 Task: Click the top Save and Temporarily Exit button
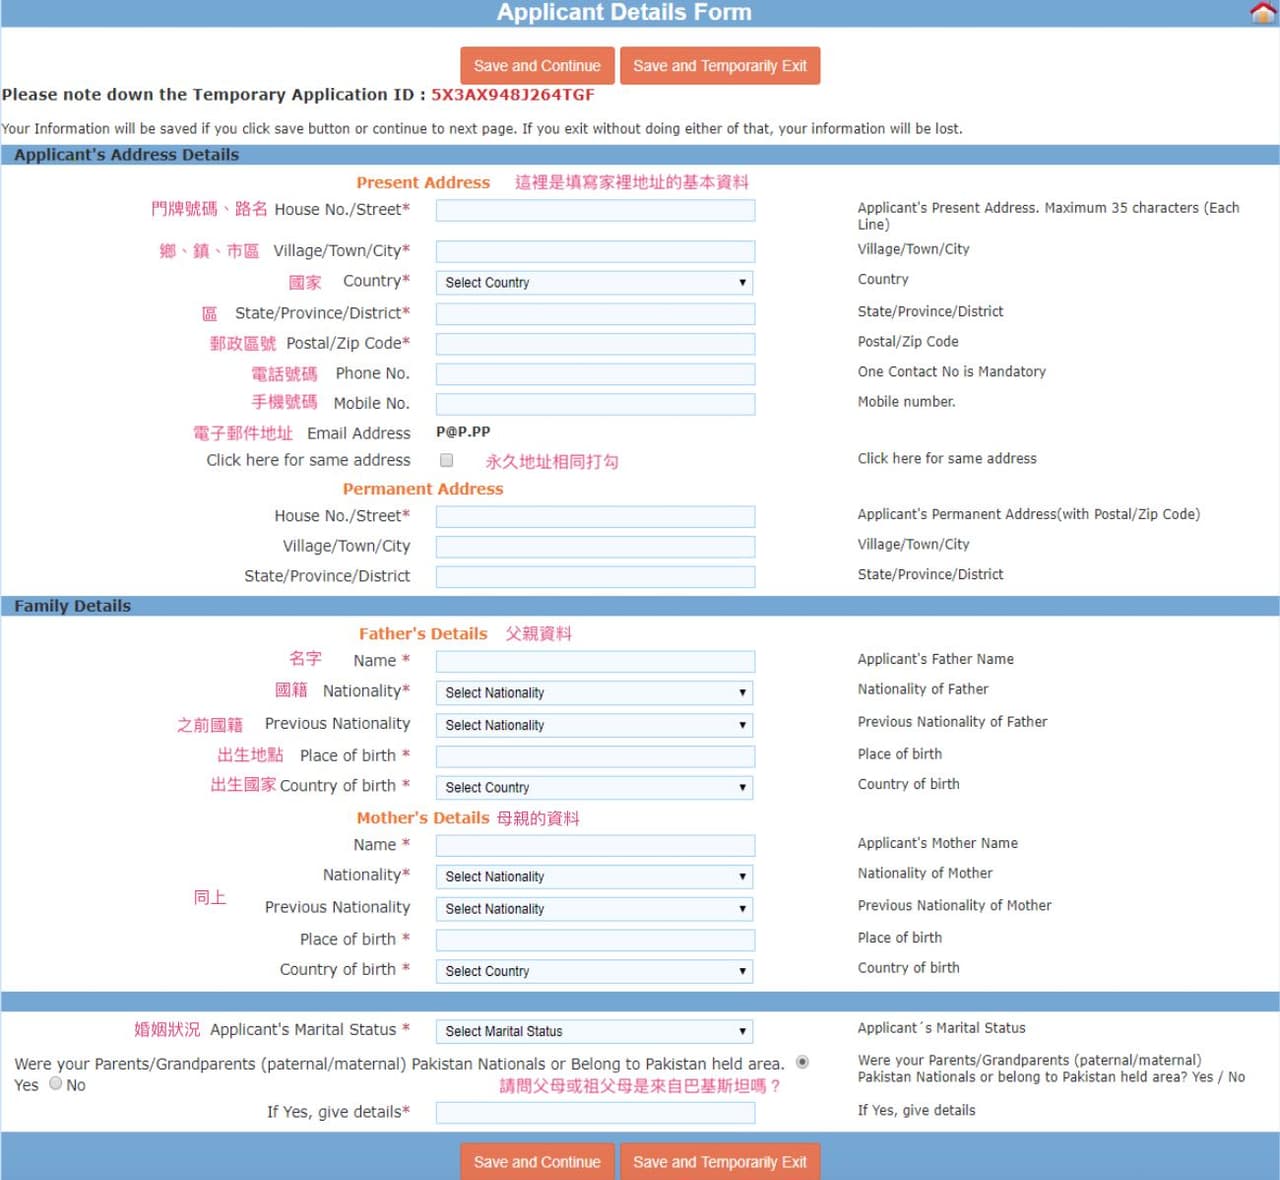pyautogui.click(x=720, y=66)
